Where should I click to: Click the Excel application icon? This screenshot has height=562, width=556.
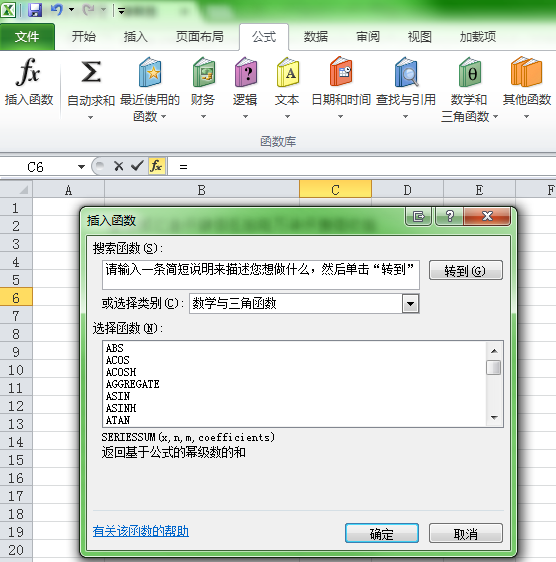[x=8, y=10]
